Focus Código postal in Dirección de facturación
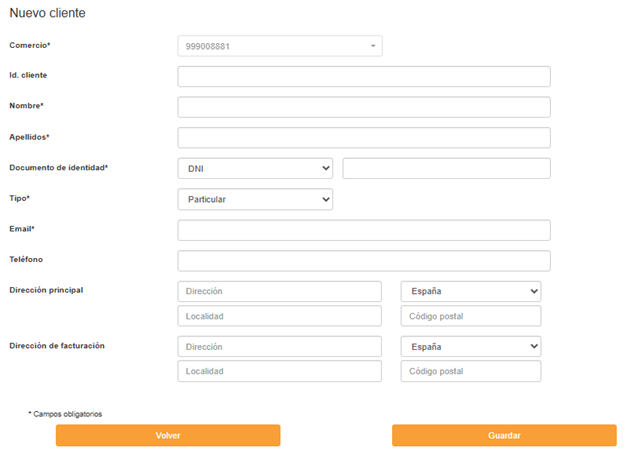The height and width of the screenshot is (455, 627). tap(470, 371)
